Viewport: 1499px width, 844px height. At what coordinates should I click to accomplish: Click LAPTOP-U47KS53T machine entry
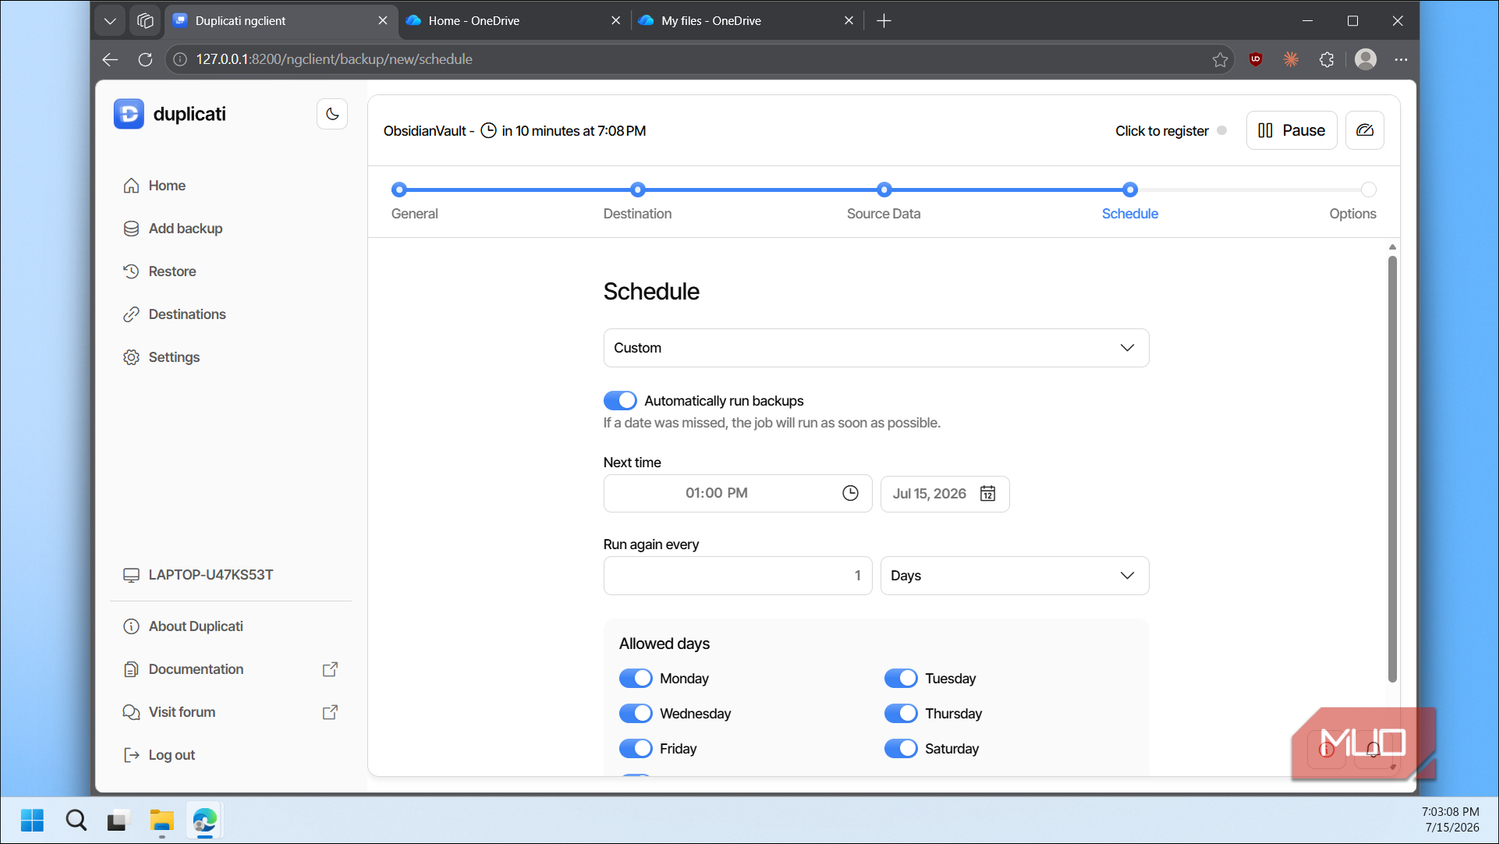[198, 575]
